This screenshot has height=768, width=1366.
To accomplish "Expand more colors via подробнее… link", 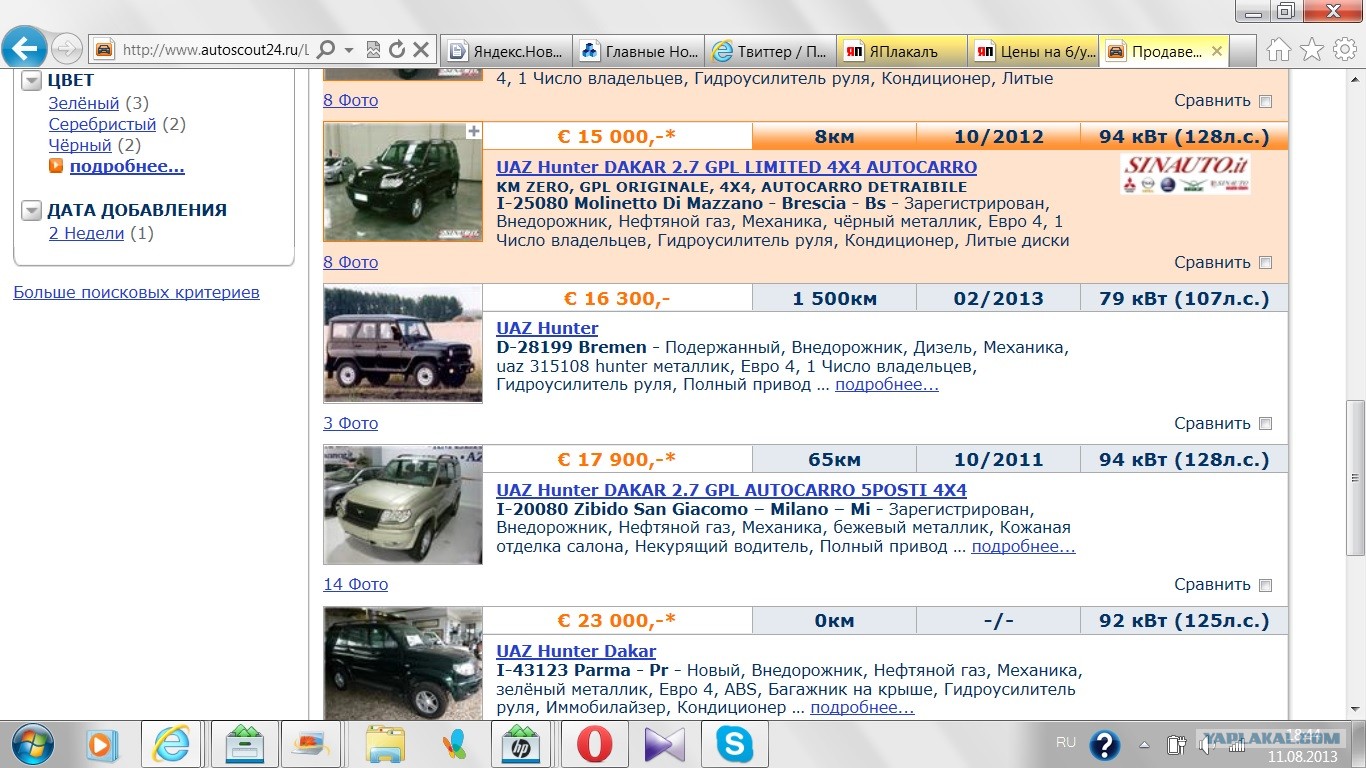I will click(127, 167).
